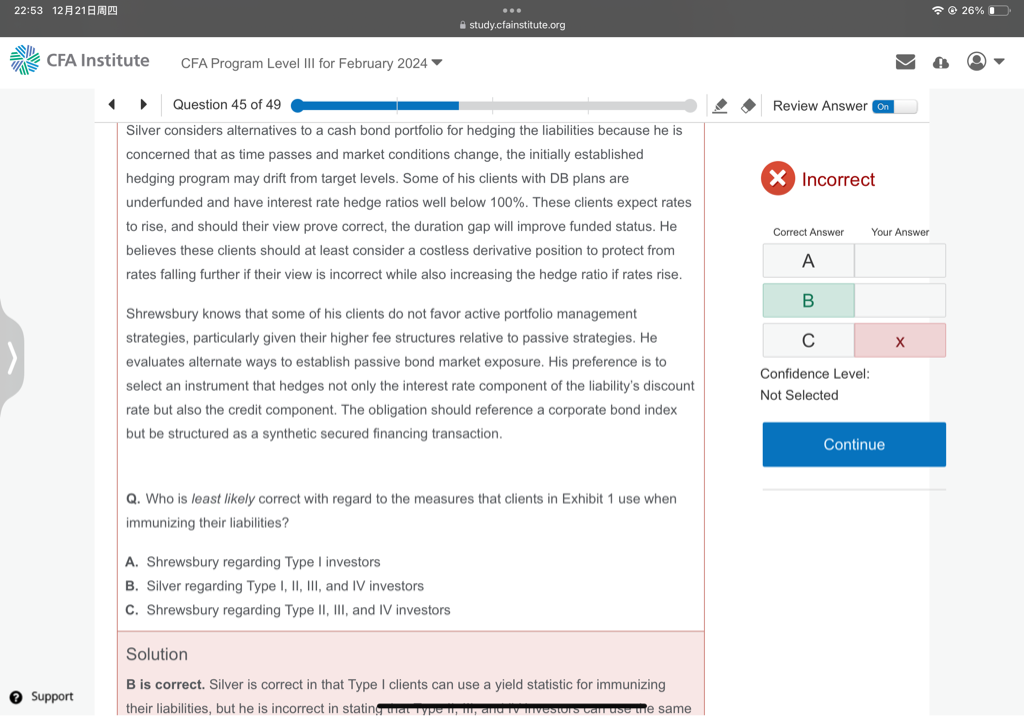Tap the three-dot multitasking menu
This screenshot has width=1024, height=716.
(512, 11)
